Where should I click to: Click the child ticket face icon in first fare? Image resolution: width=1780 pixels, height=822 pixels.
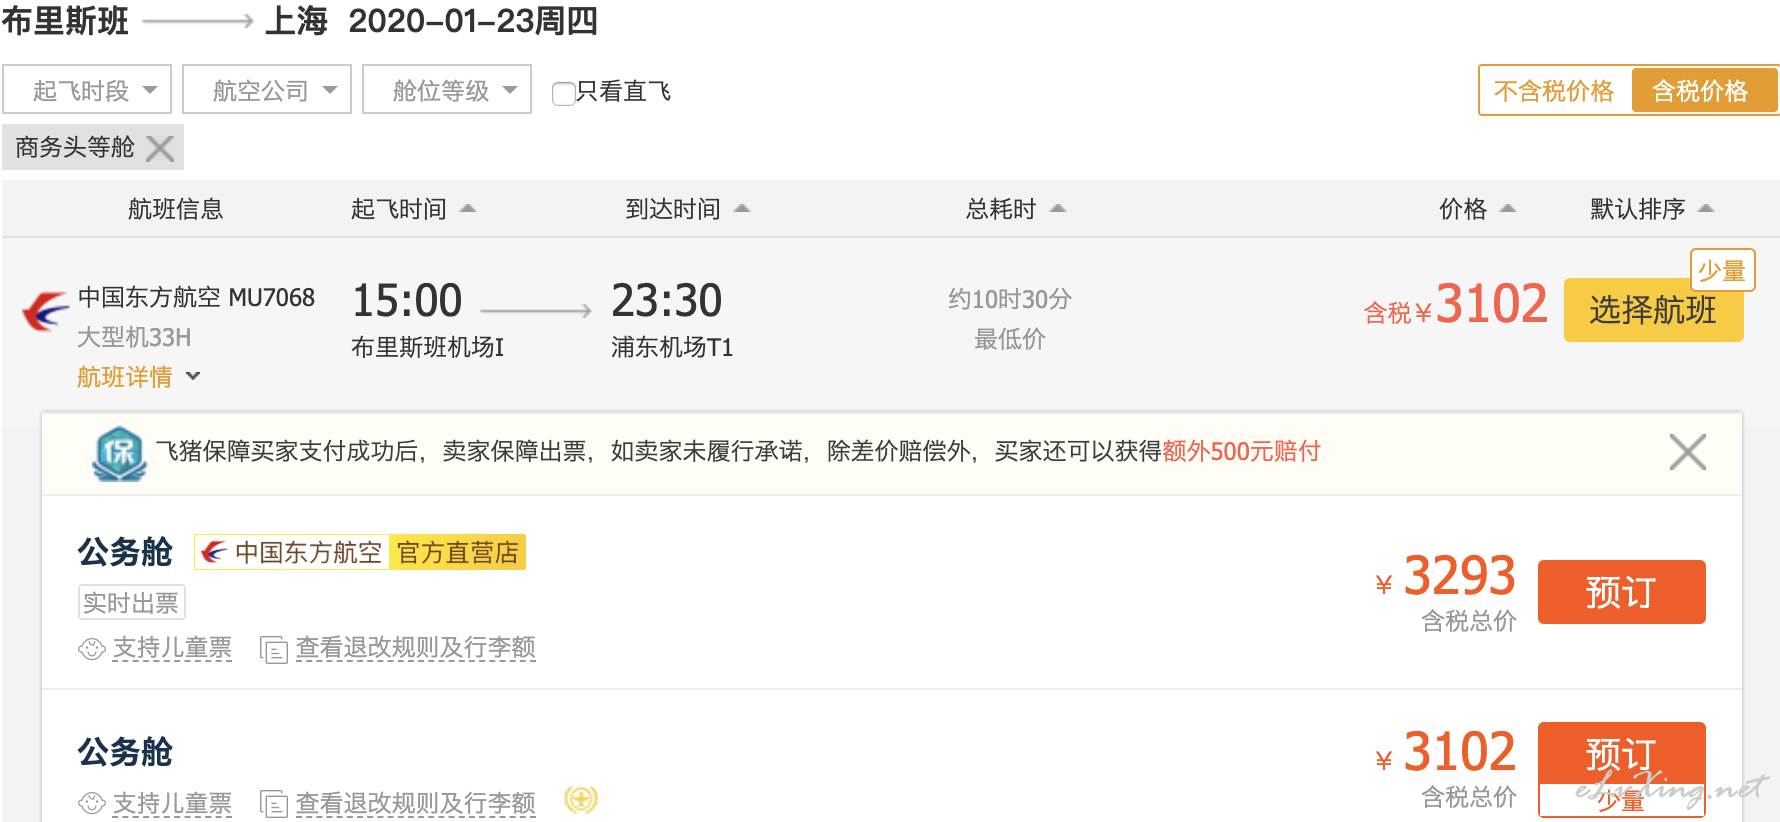coord(92,649)
